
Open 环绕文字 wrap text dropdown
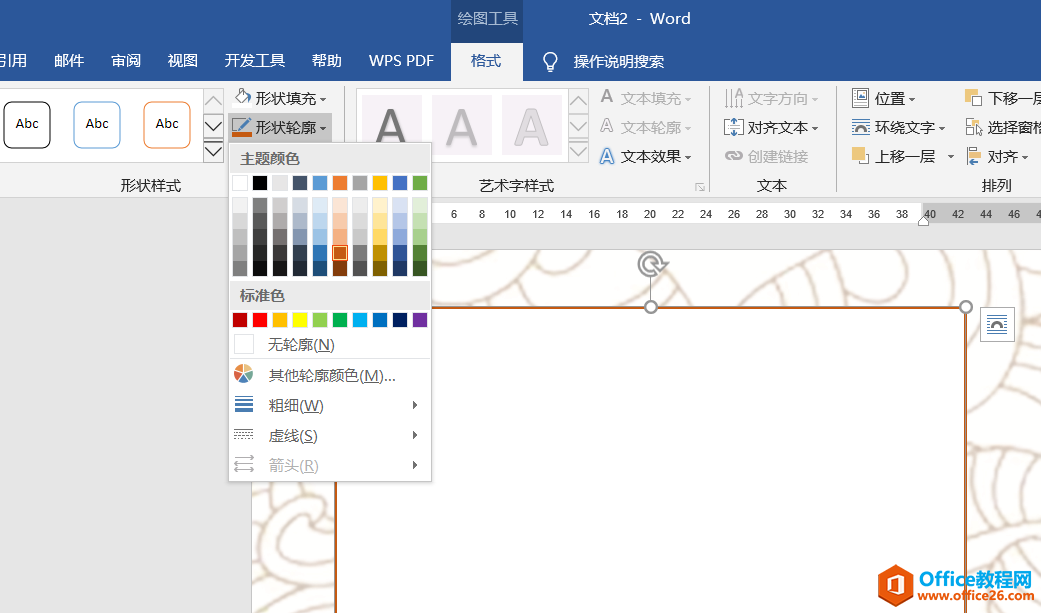(899, 128)
